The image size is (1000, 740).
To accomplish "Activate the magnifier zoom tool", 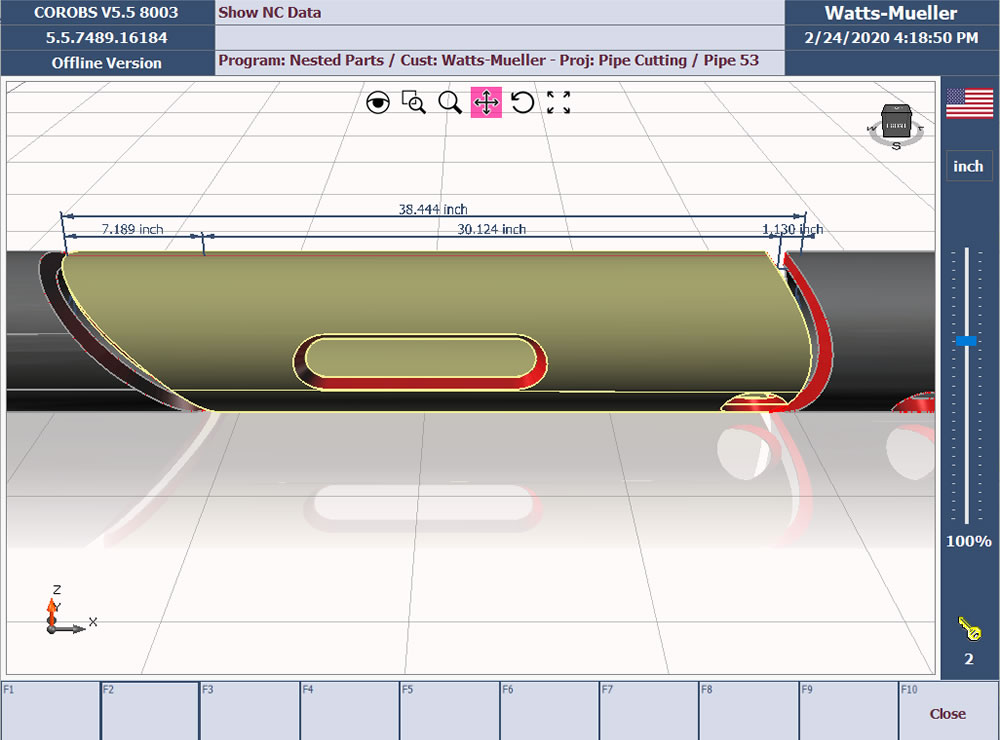I will (x=450, y=102).
